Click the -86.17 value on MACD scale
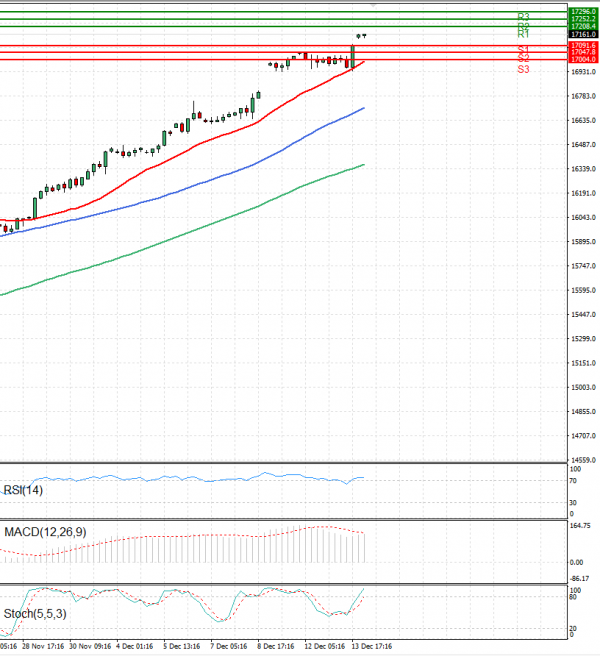The height and width of the screenshot is (656, 600). click(579, 579)
